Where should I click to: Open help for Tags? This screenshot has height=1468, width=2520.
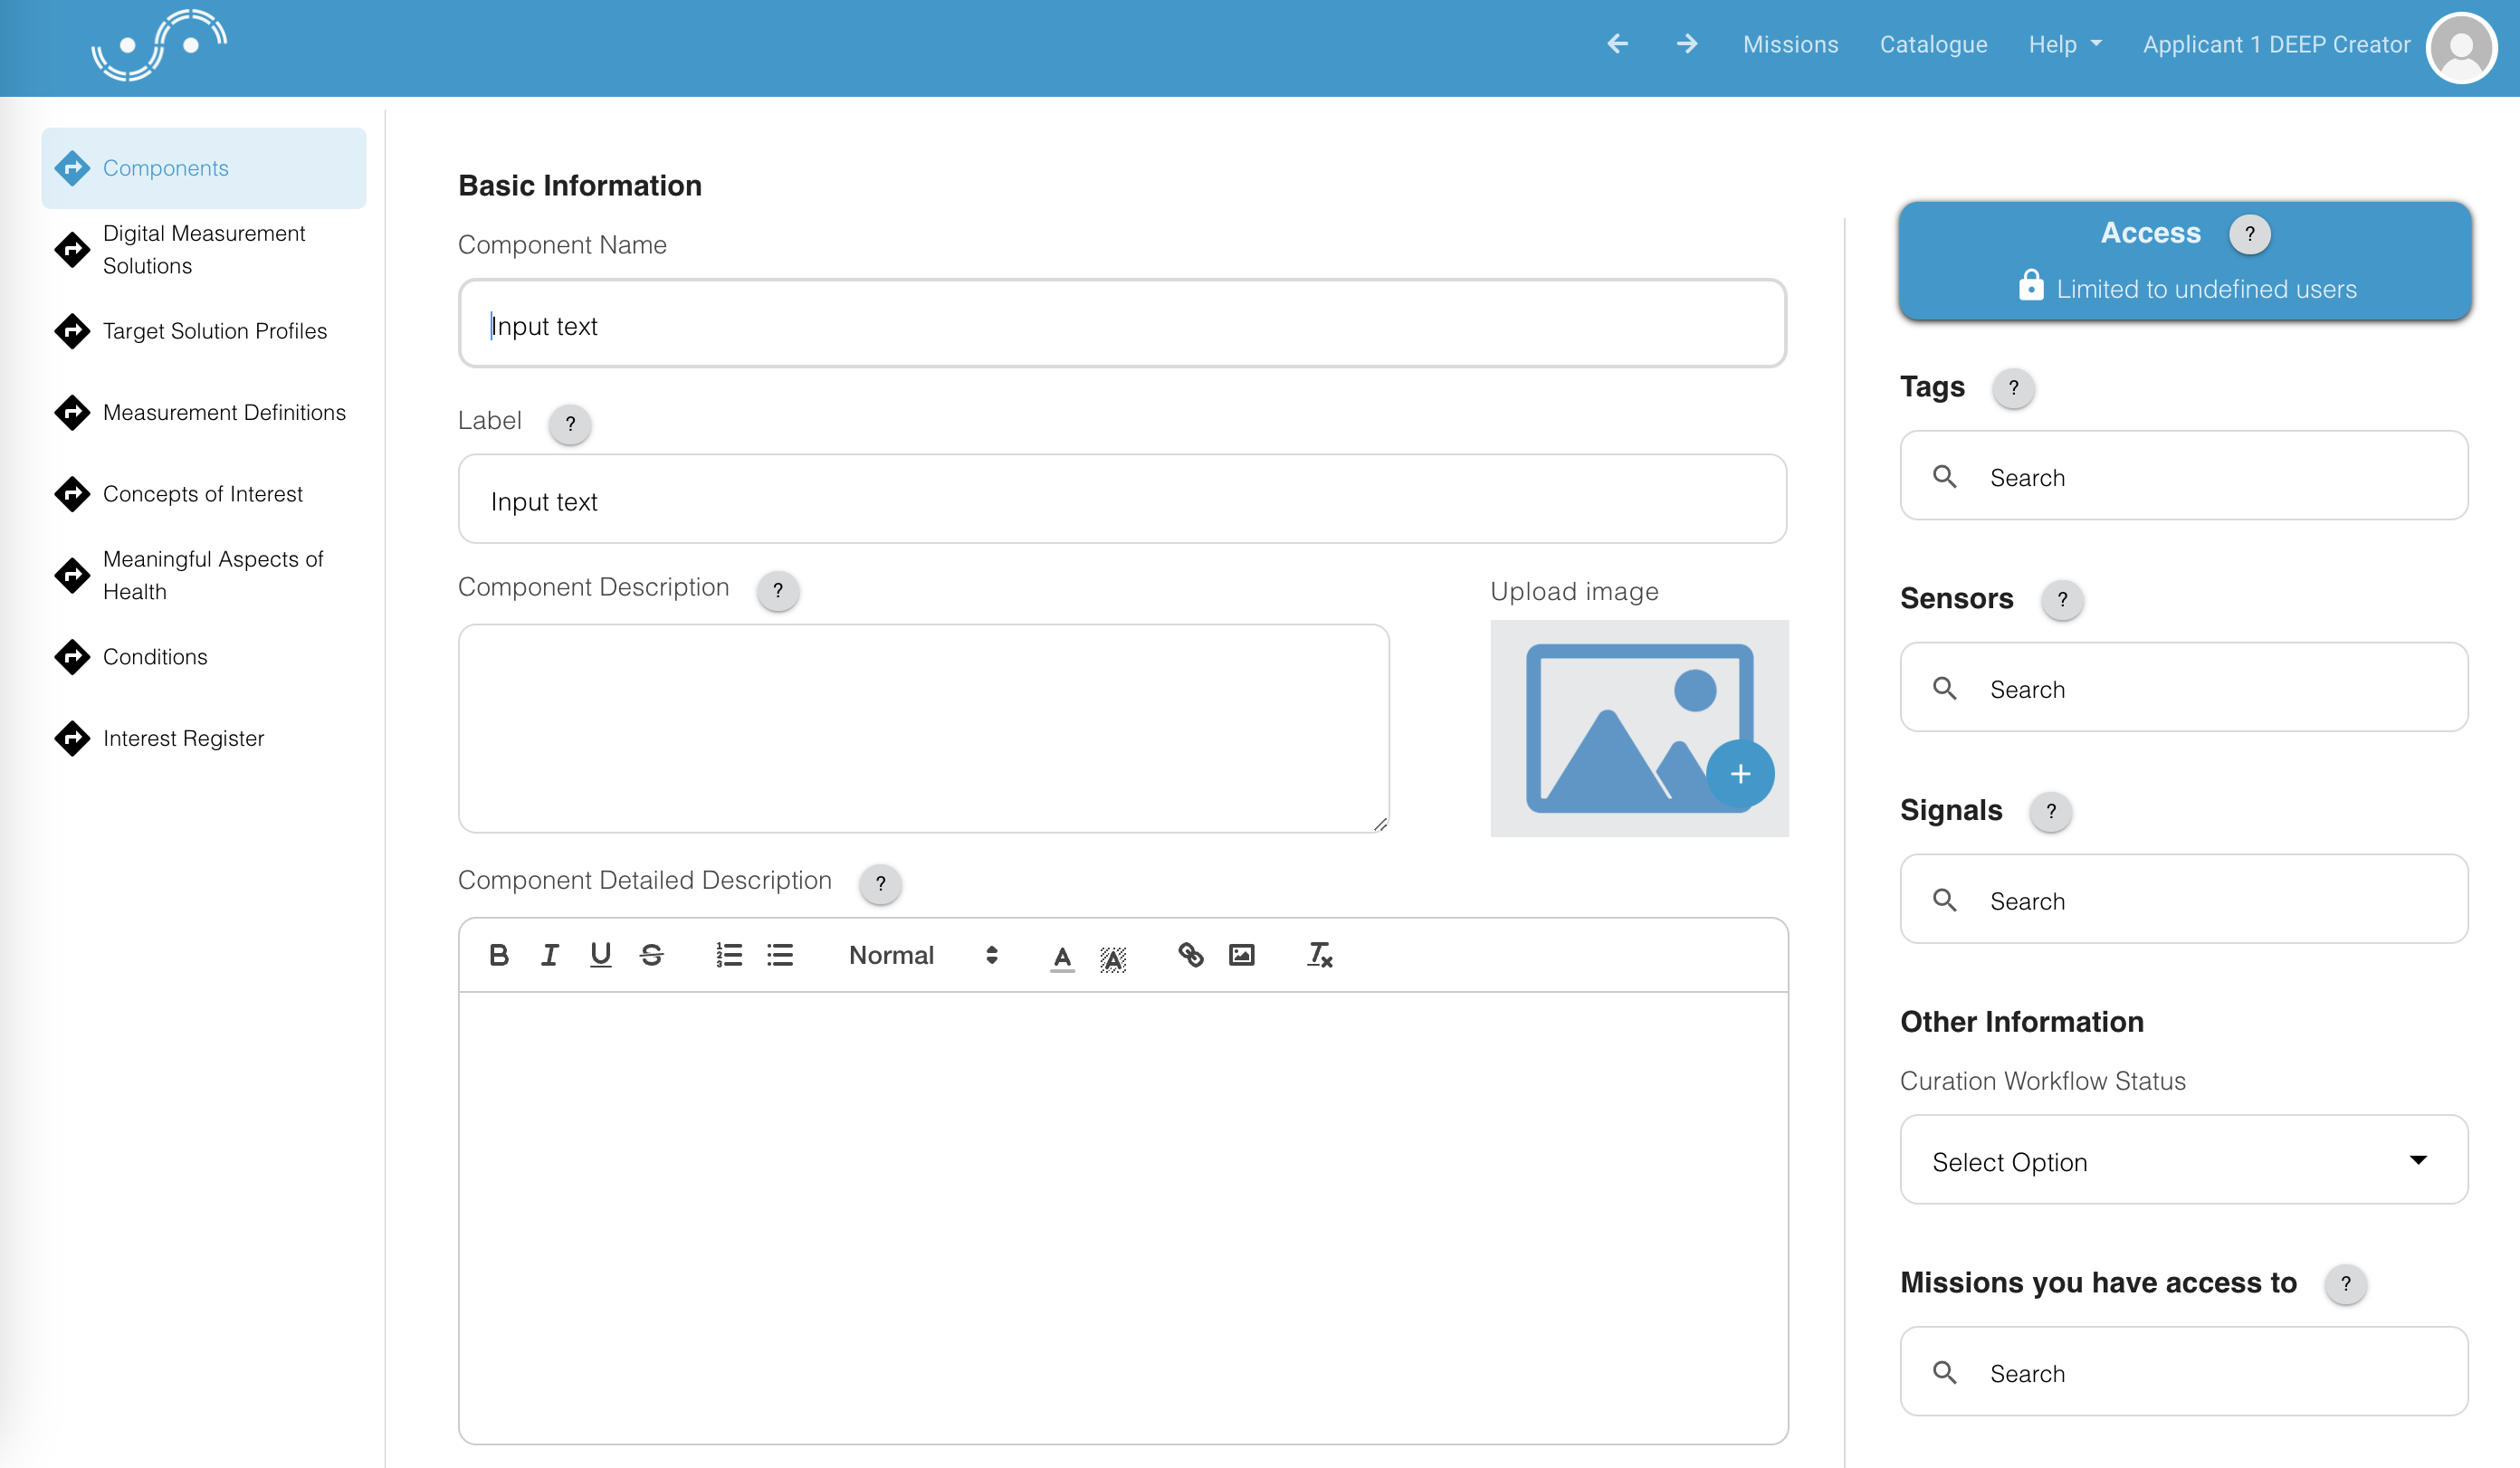pos(2014,387)
